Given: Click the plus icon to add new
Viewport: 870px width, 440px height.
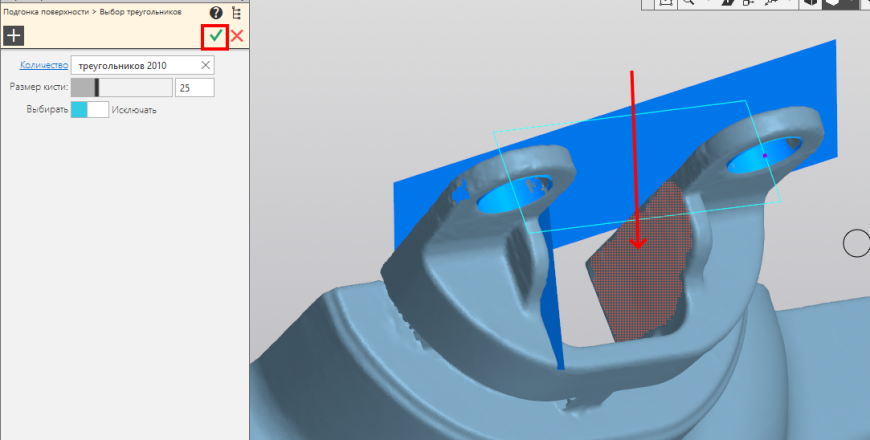Looking at the screenshot, I should [x=13, y=36].
